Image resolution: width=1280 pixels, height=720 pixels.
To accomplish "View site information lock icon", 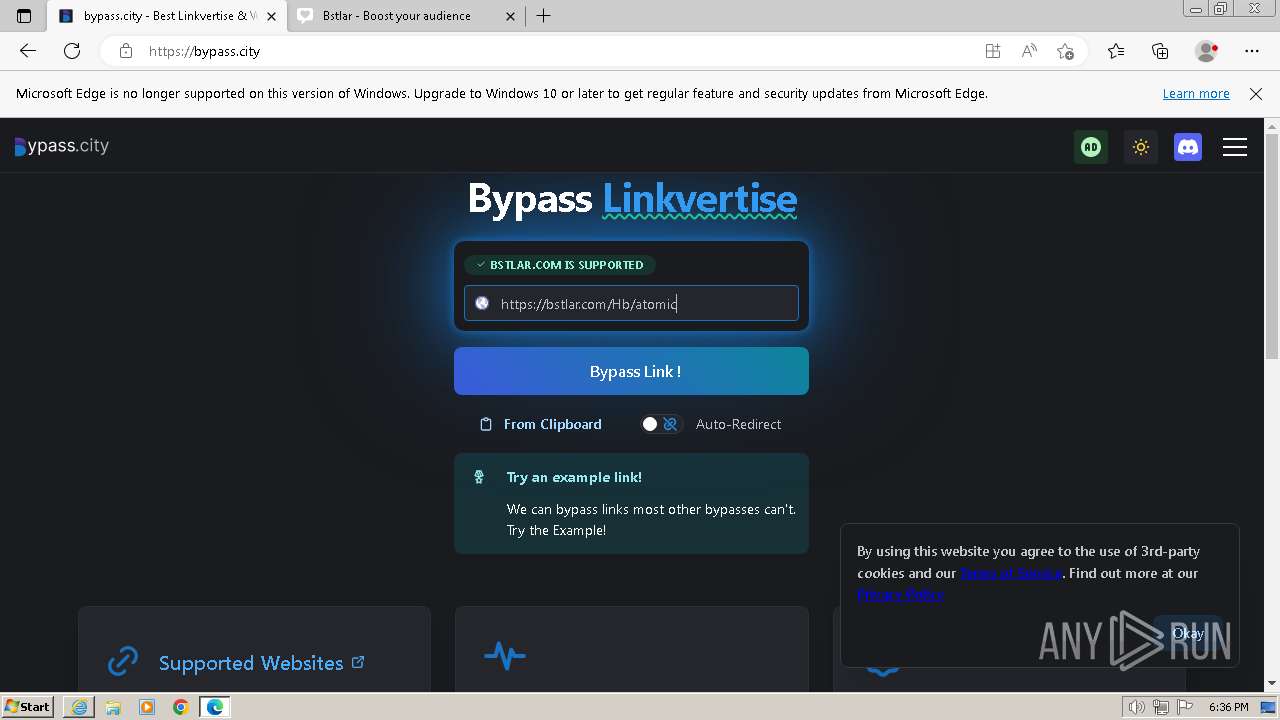I will click(126, 51).
